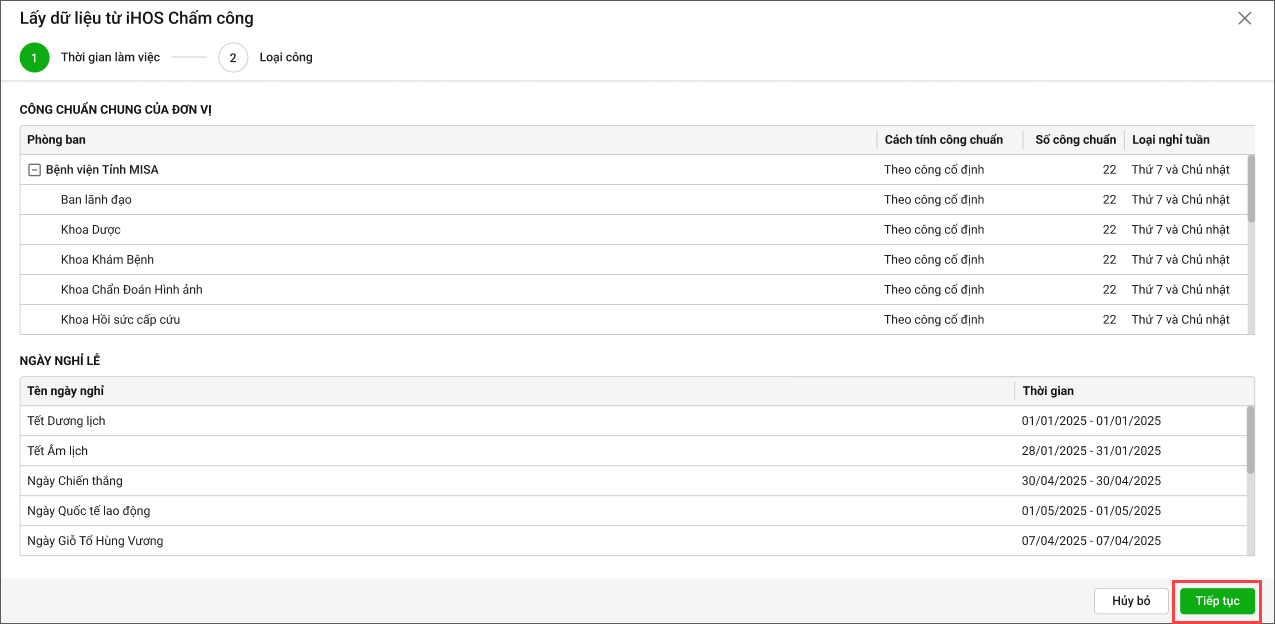Viewport: 1275px width, 624px height.
Task: Click the Phòng ban column header
Action: pos(56,140)
